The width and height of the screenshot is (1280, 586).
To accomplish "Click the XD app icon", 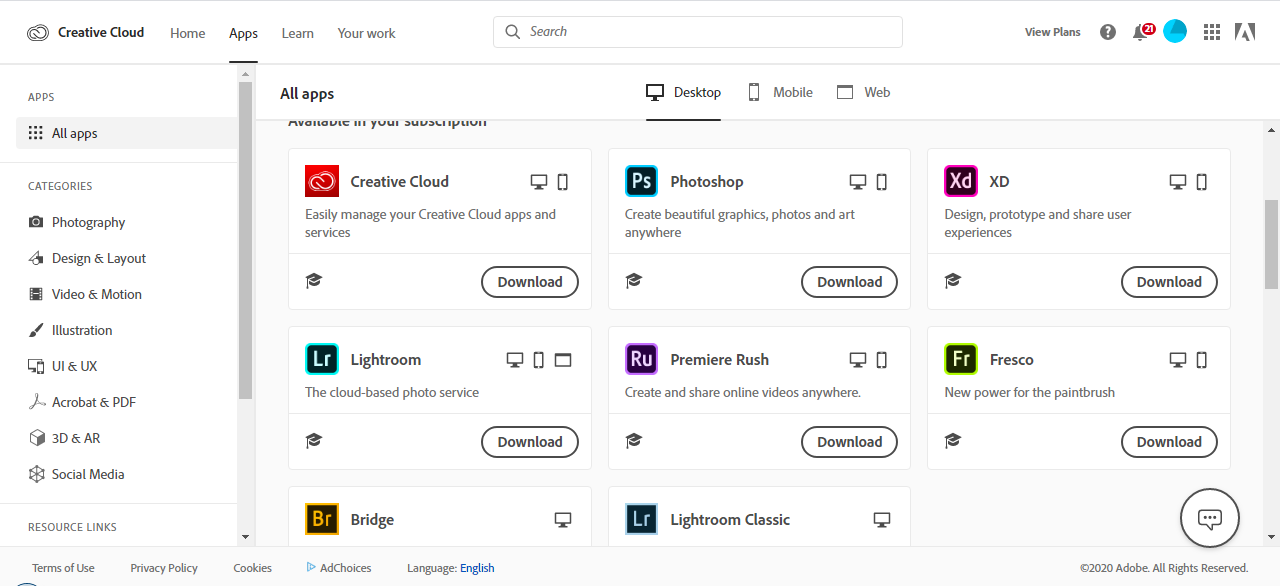I will 961,181.
